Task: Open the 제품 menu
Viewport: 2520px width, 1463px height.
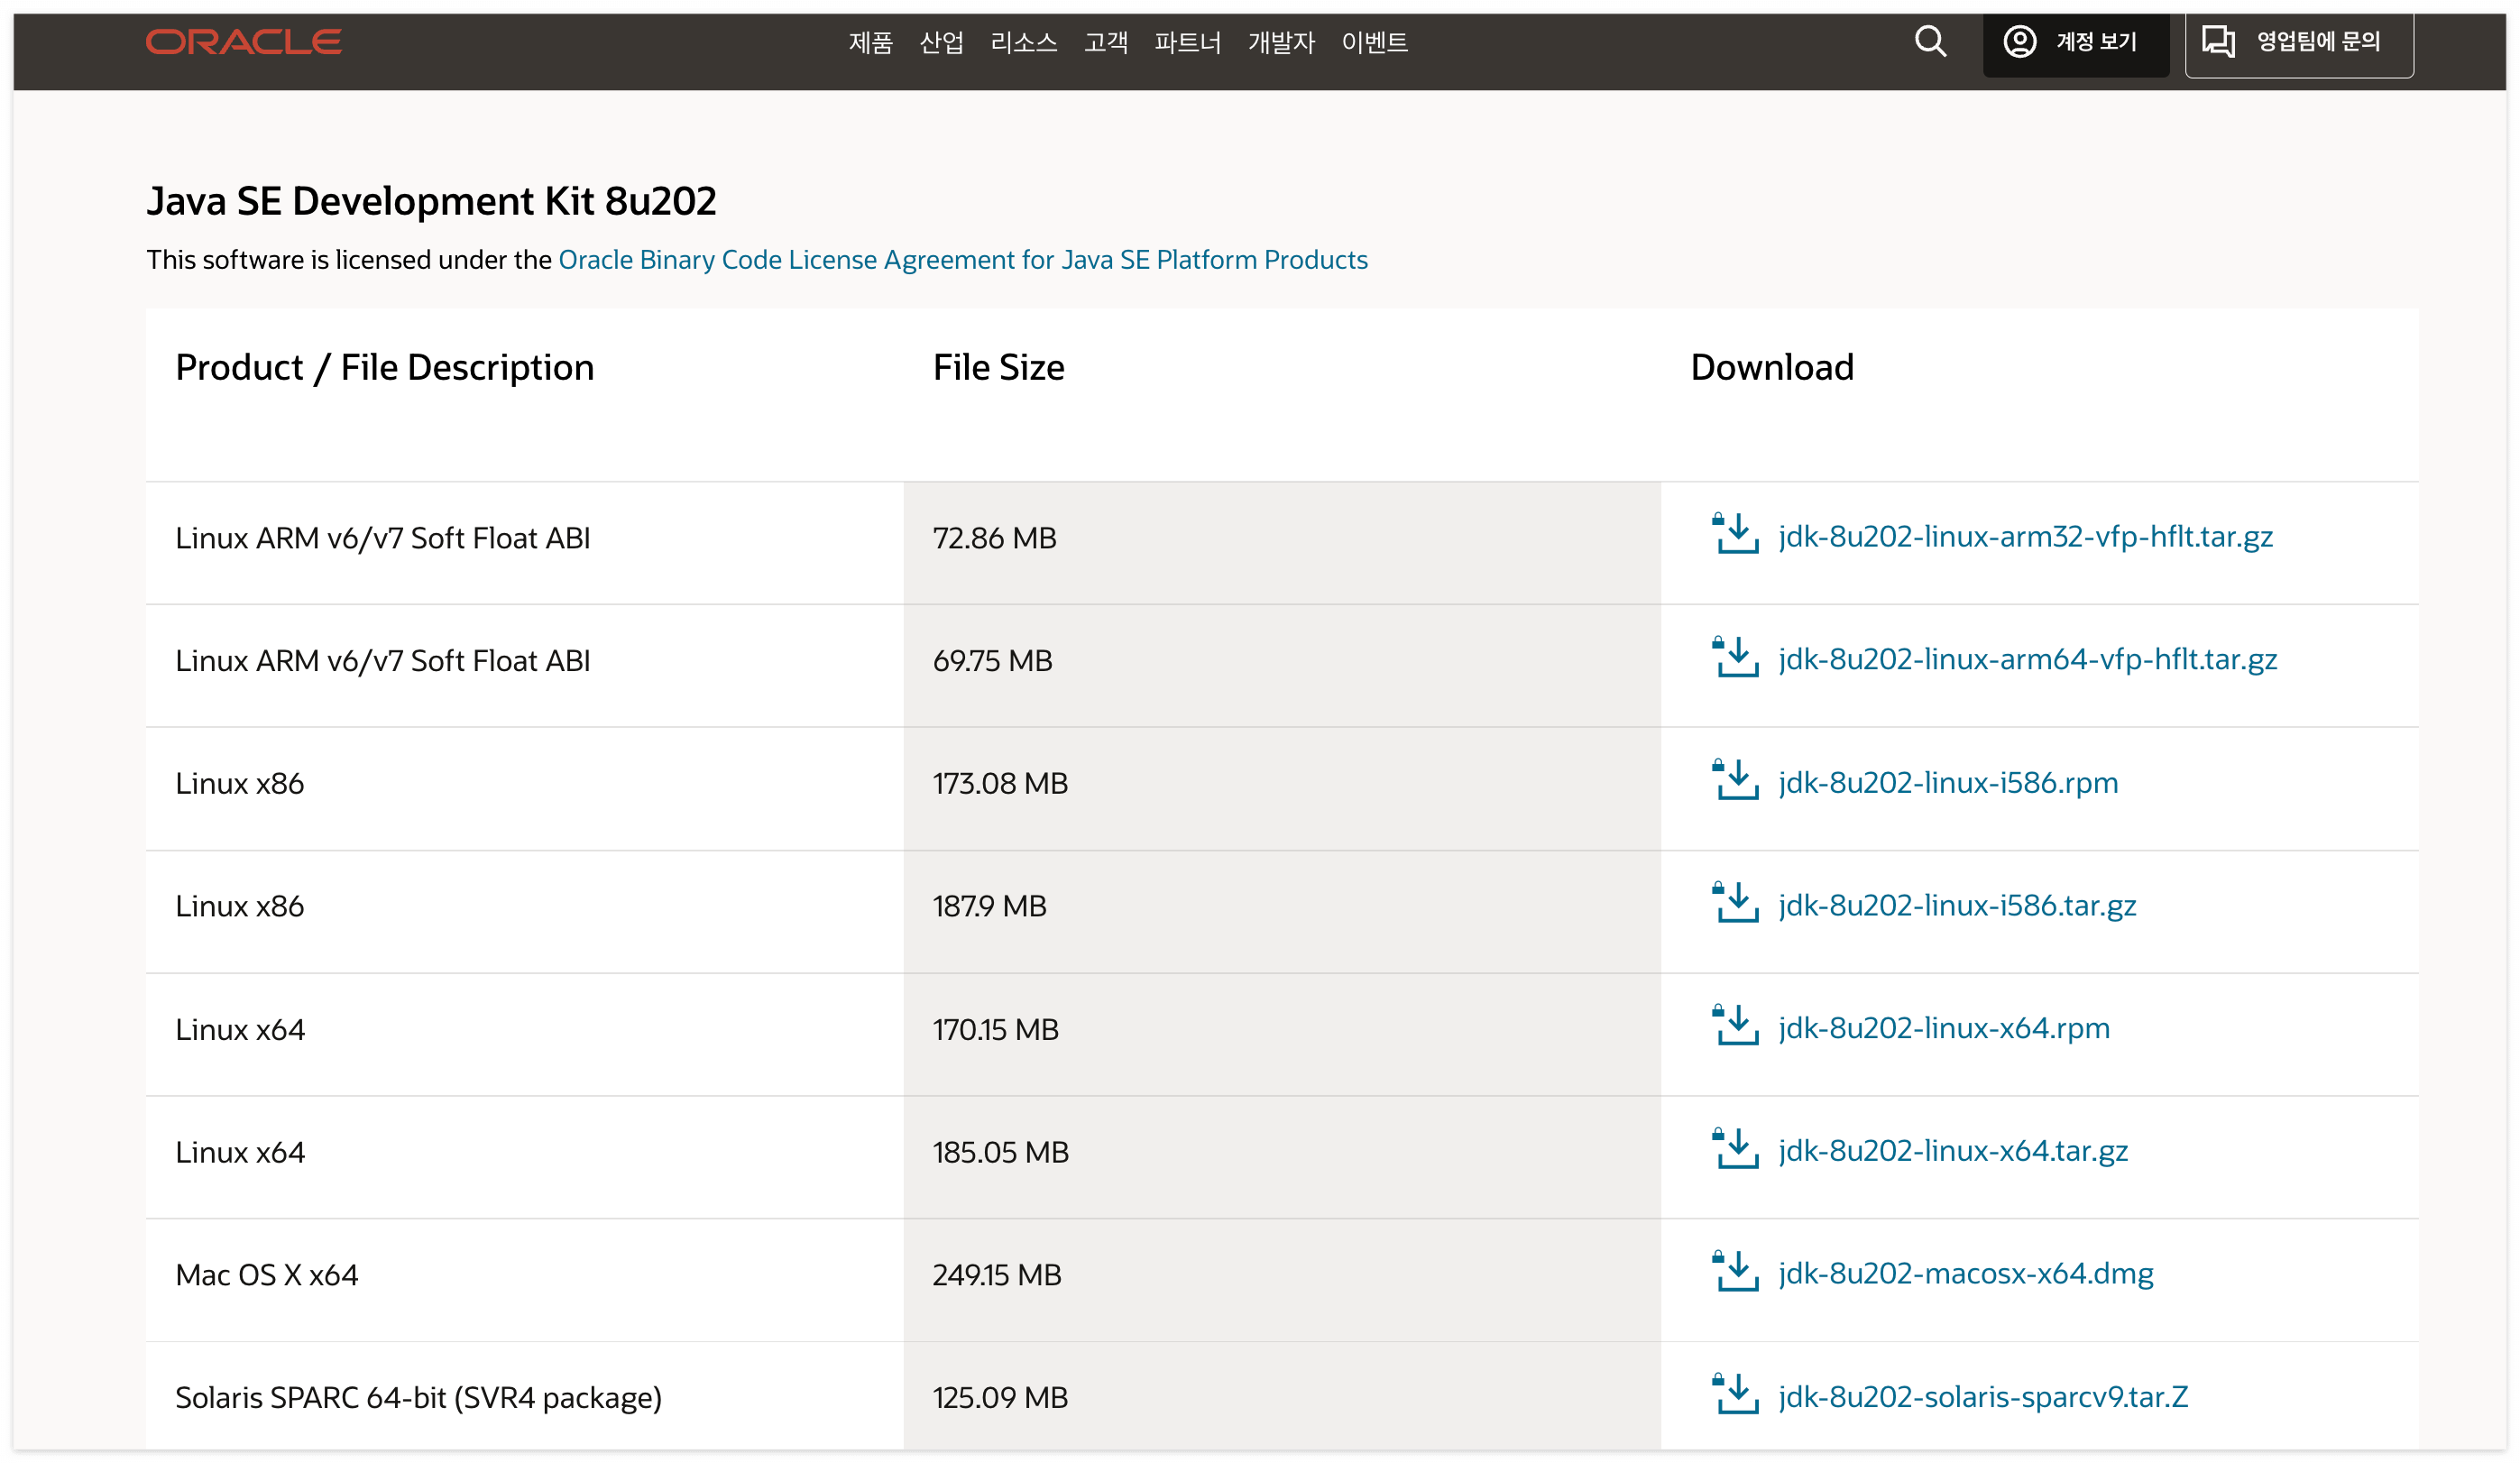Action: pyautogui.click(x=870, y=42)
